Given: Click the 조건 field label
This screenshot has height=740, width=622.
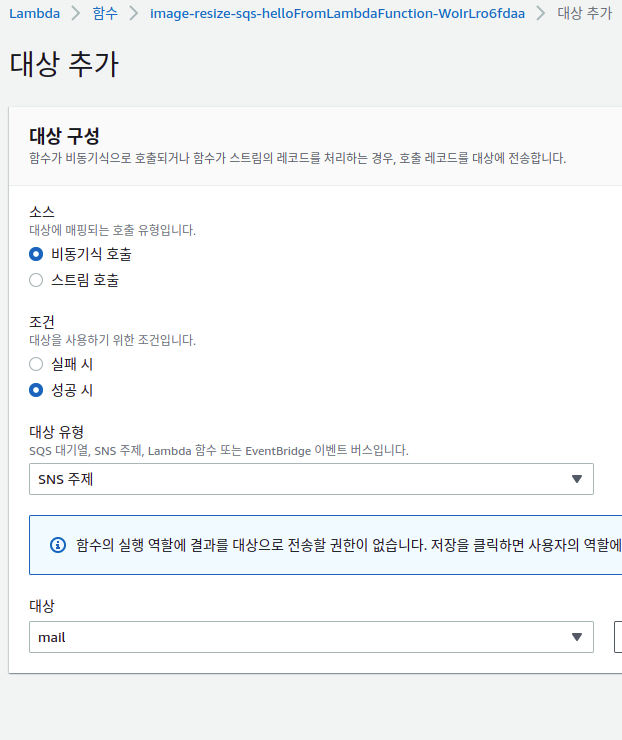Looking at the screenshot, I should [x=42, y=322].
